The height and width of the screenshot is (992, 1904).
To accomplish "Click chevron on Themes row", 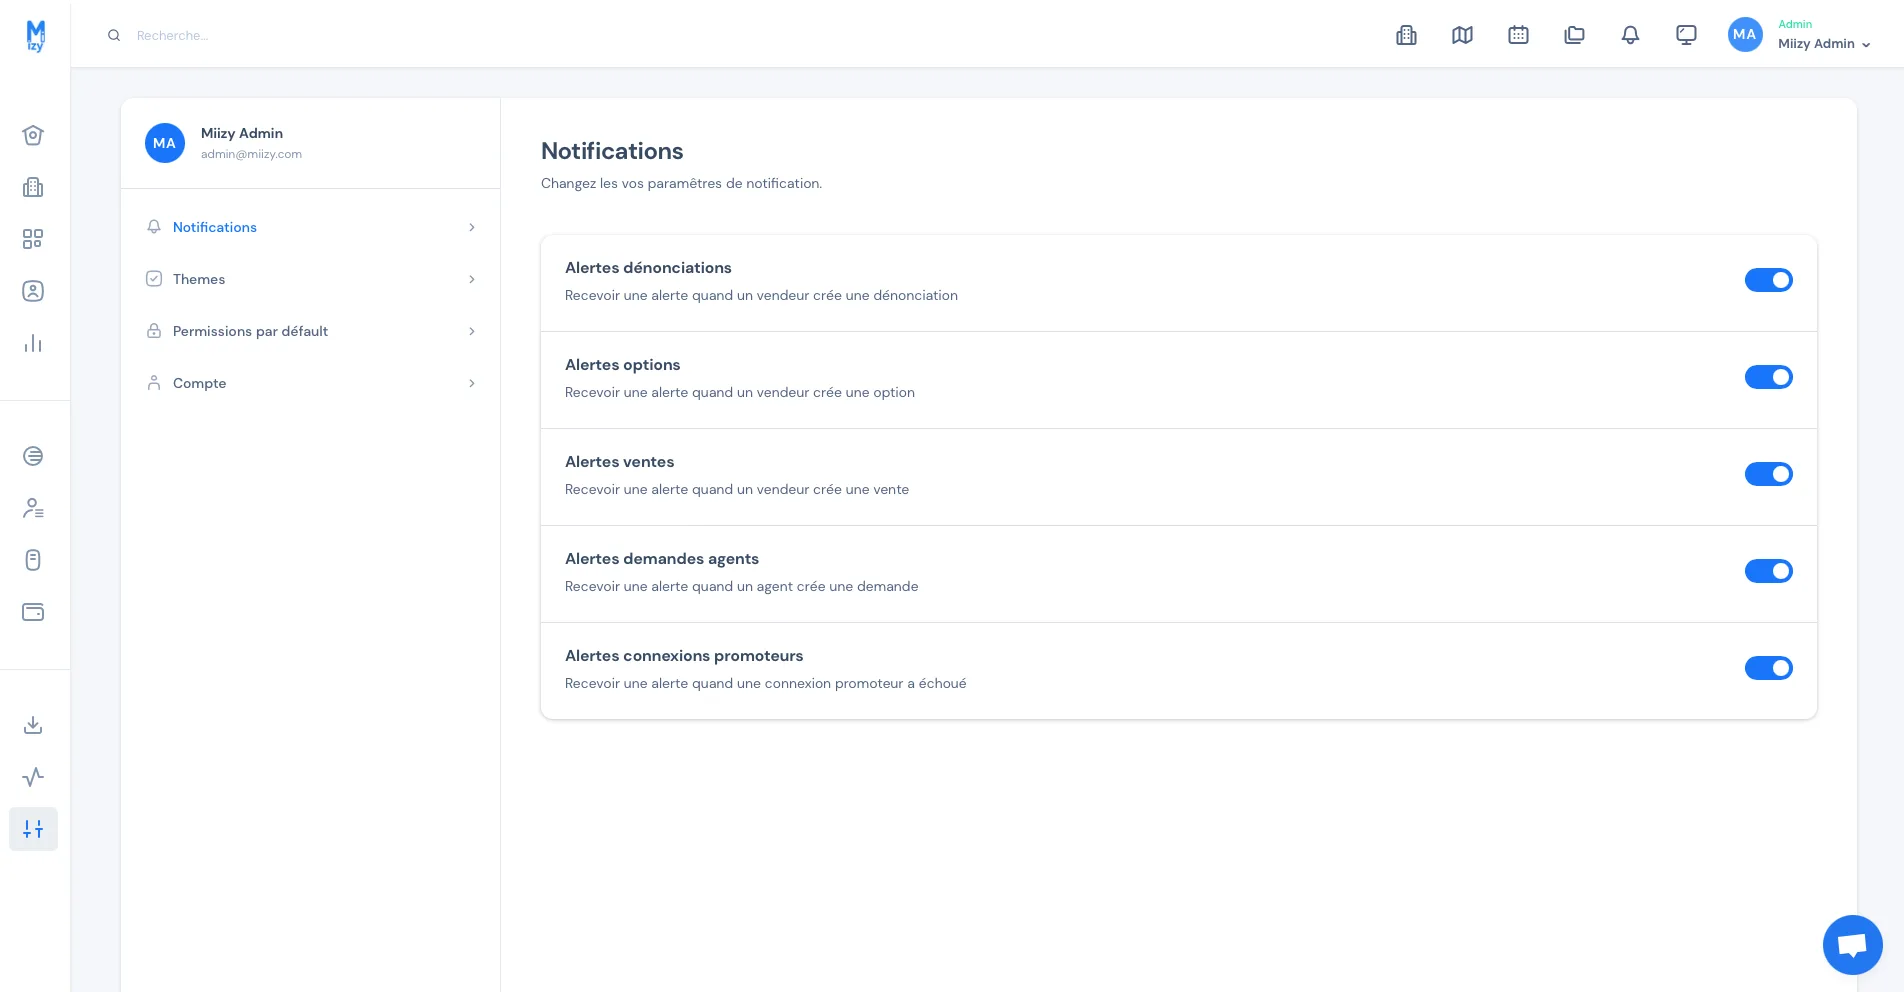I will click(472, 279).
